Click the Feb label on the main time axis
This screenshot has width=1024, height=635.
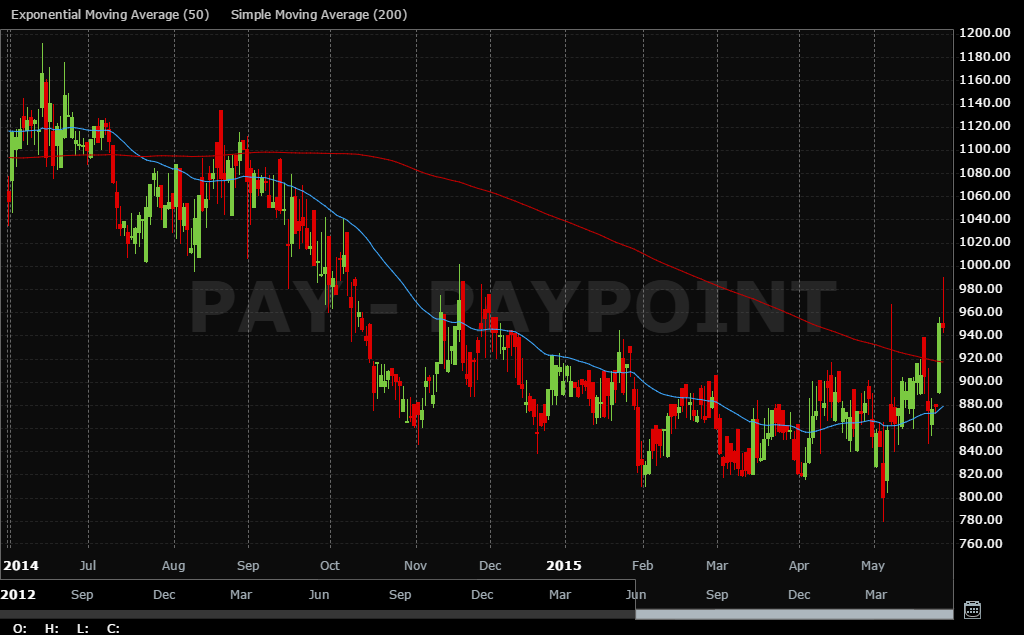(x=642, y=565)
